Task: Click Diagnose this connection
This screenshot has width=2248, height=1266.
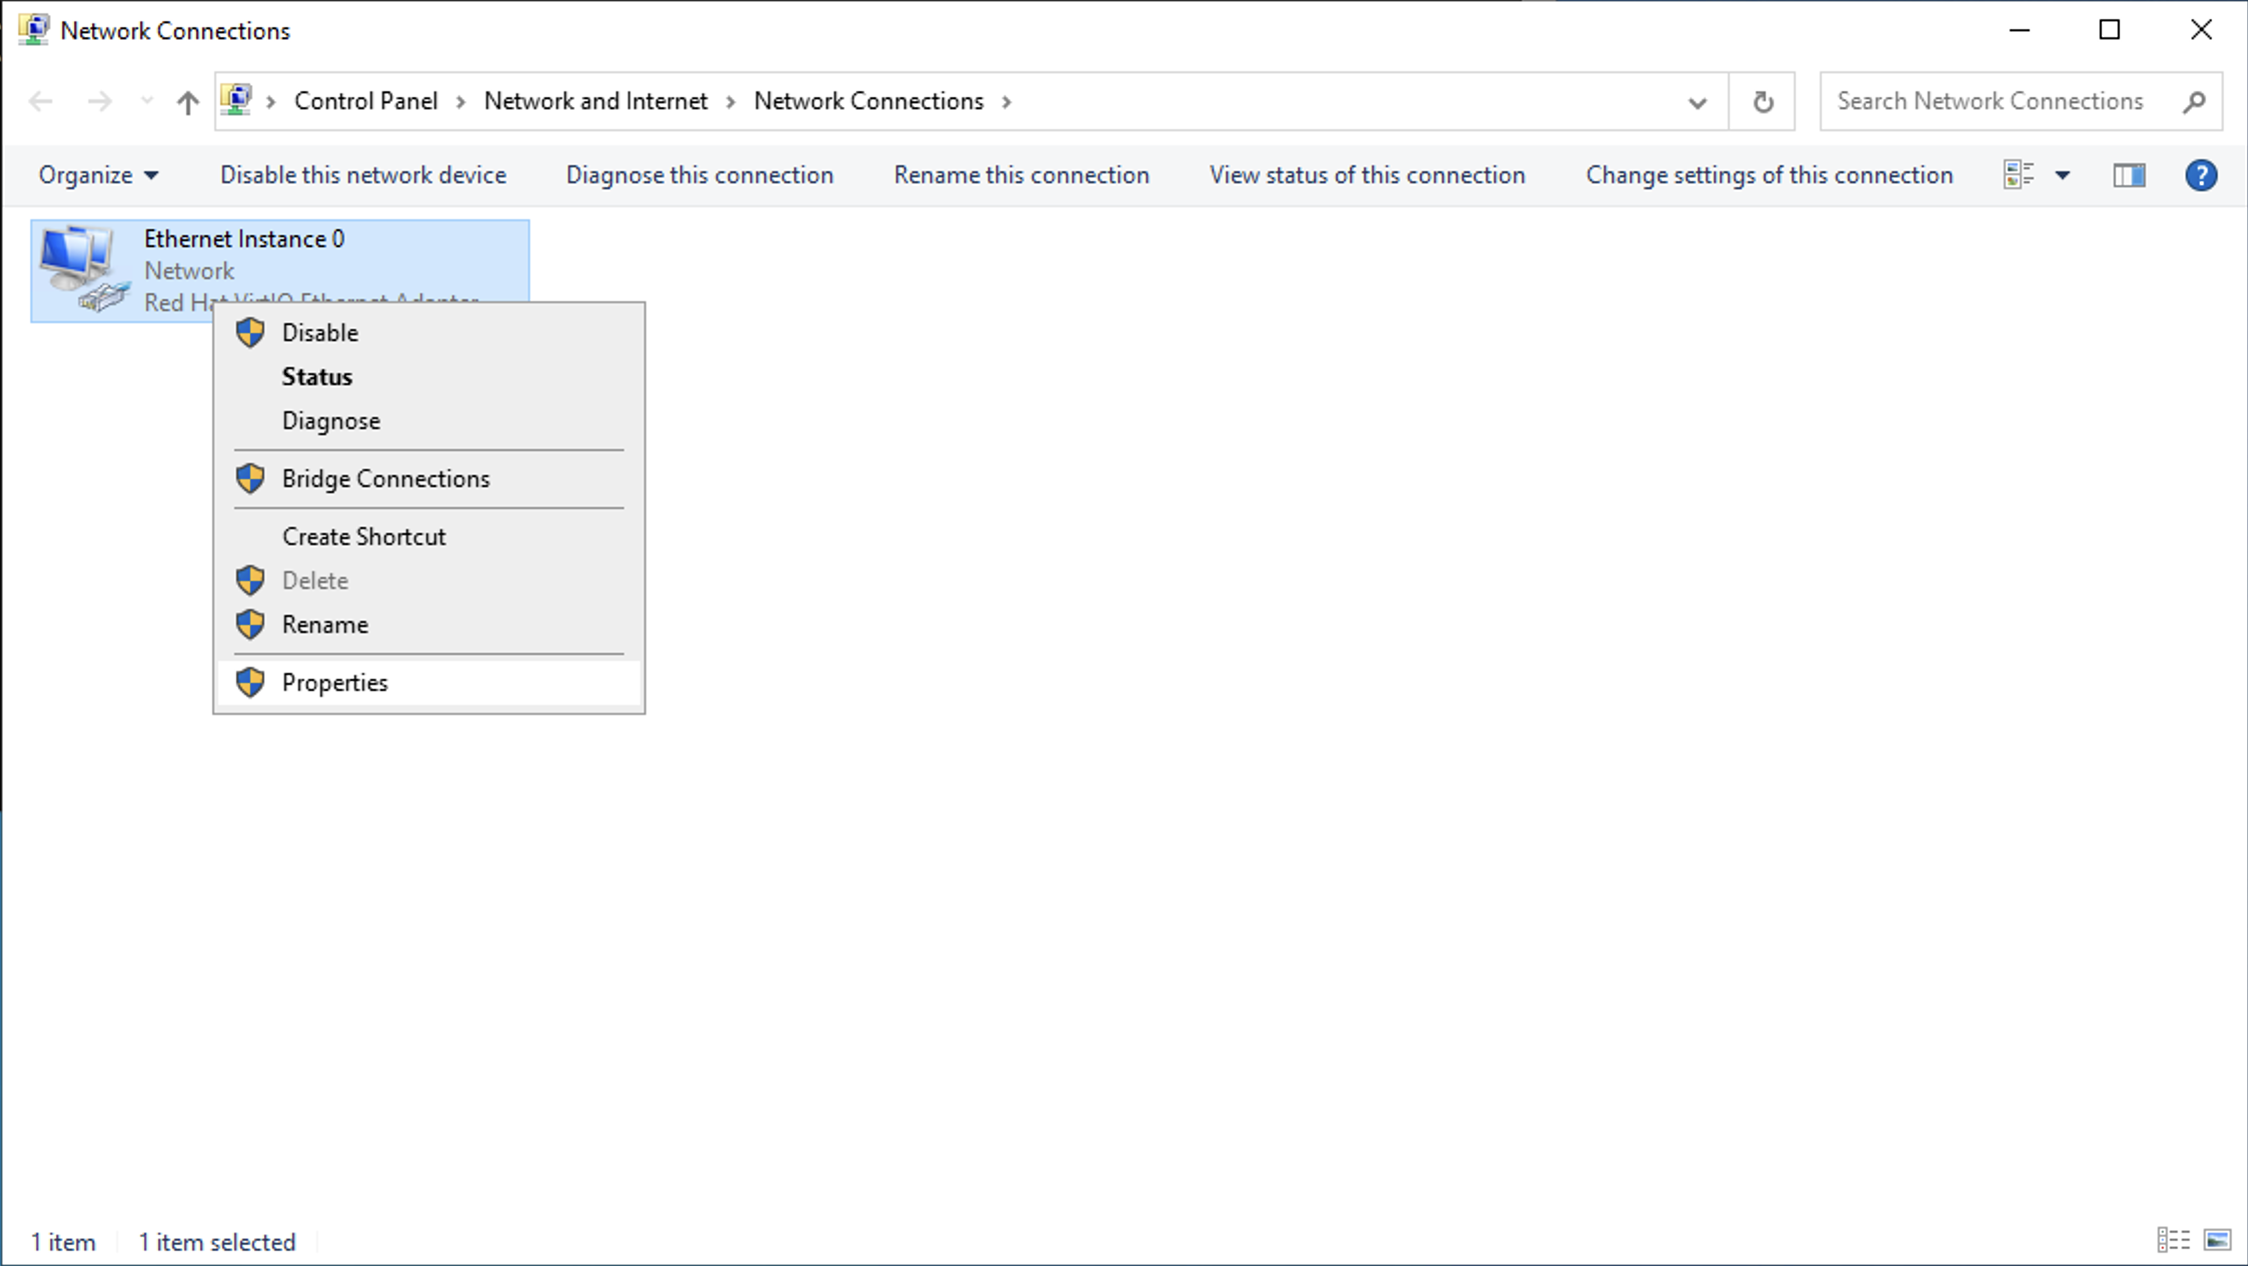Action: [x=699, y=175]
